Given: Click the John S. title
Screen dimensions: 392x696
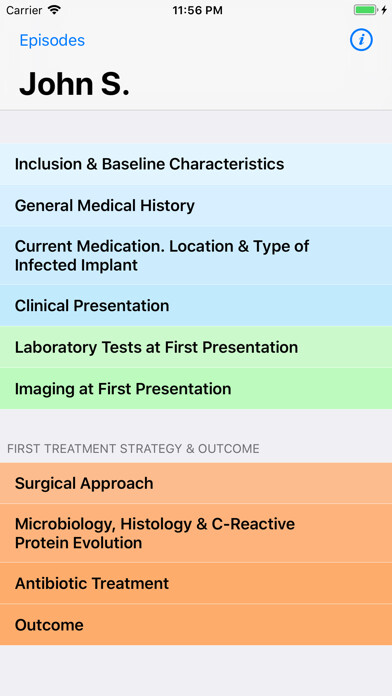Looking at the screenshot, I should (74, 84).
